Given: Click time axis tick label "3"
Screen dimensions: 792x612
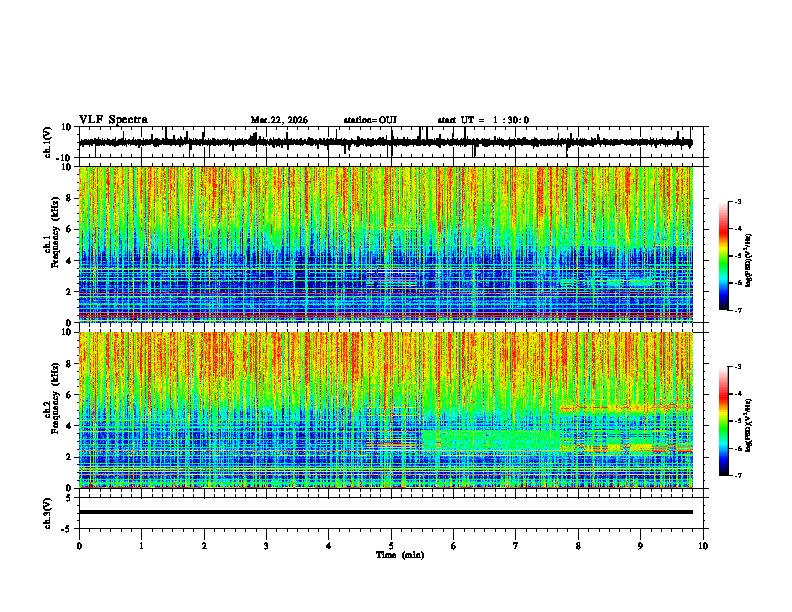Looking at the screenshot, I should pos(266,546).
